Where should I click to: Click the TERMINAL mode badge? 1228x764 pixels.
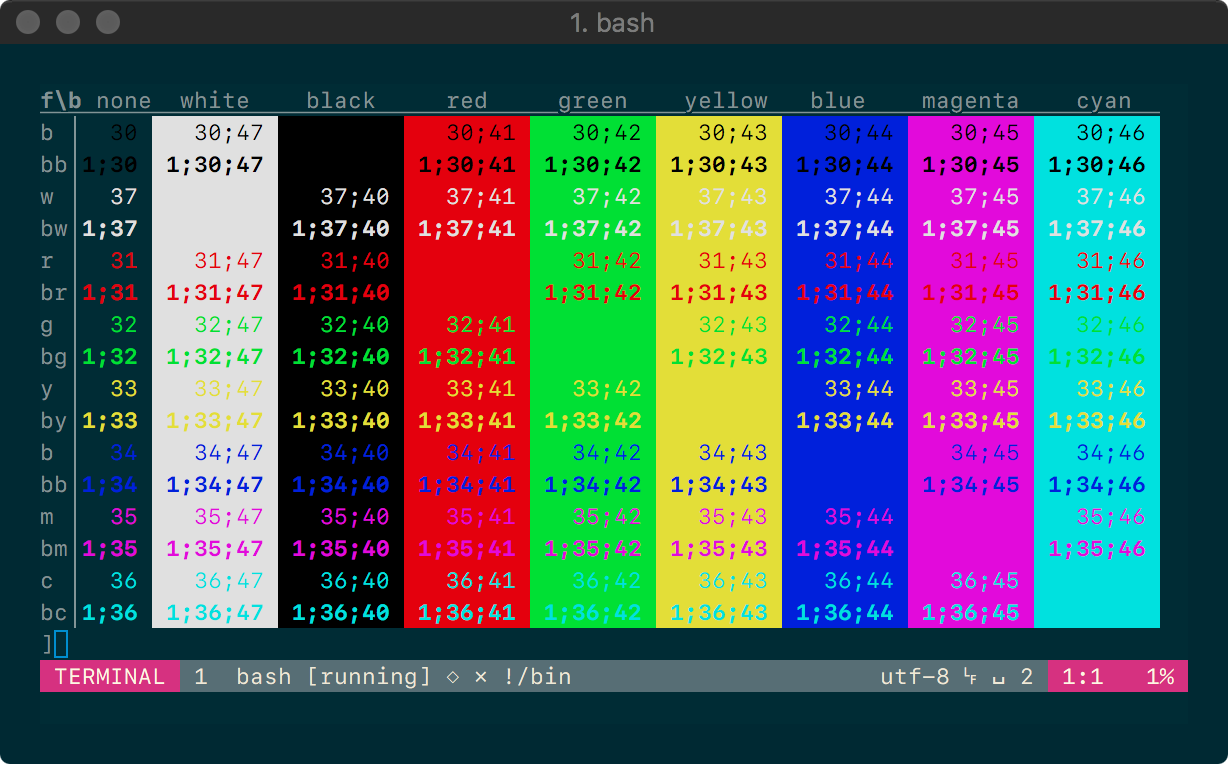(x=110, y=676)
